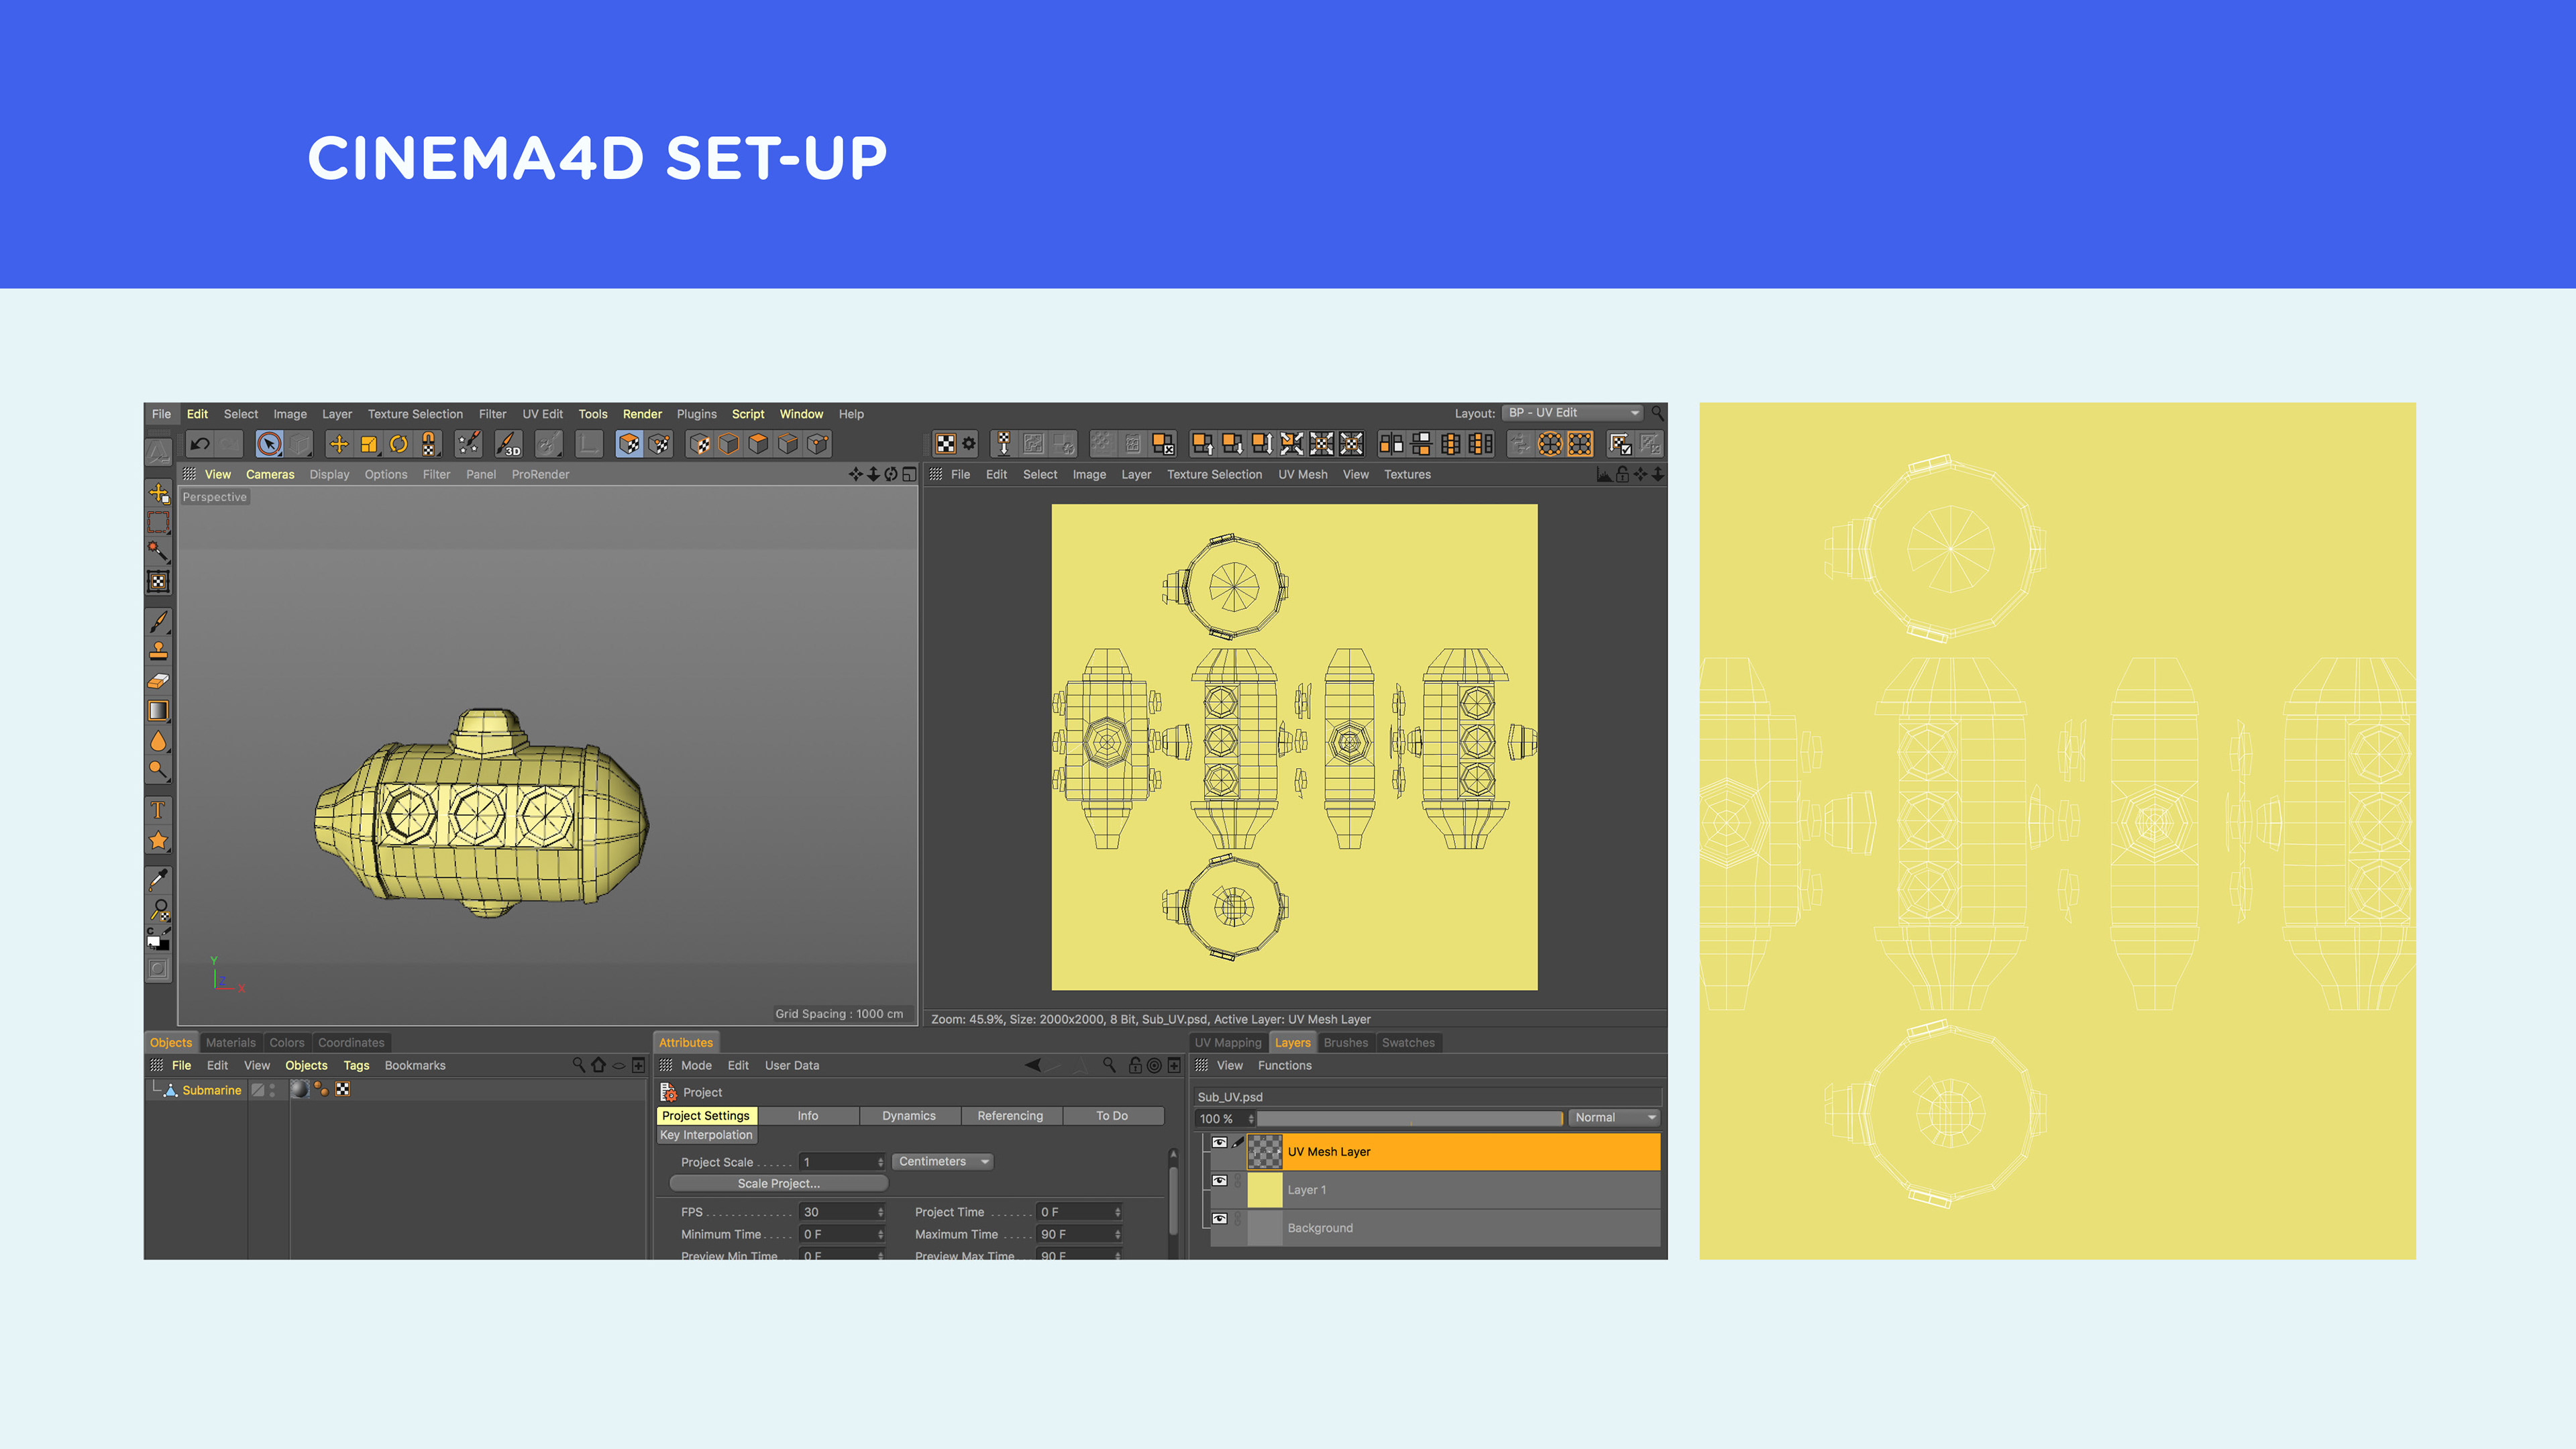The width and height of the screenshot is (2576, 1449).
Task: Activate the Text tool
Action: pyautogui.click(x=158, y=810)
